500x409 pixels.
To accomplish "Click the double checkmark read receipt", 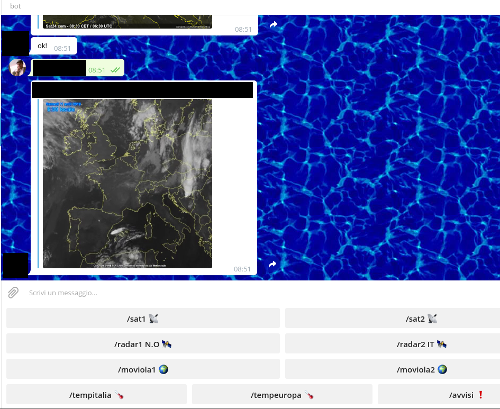I will [x=115, y=70].
